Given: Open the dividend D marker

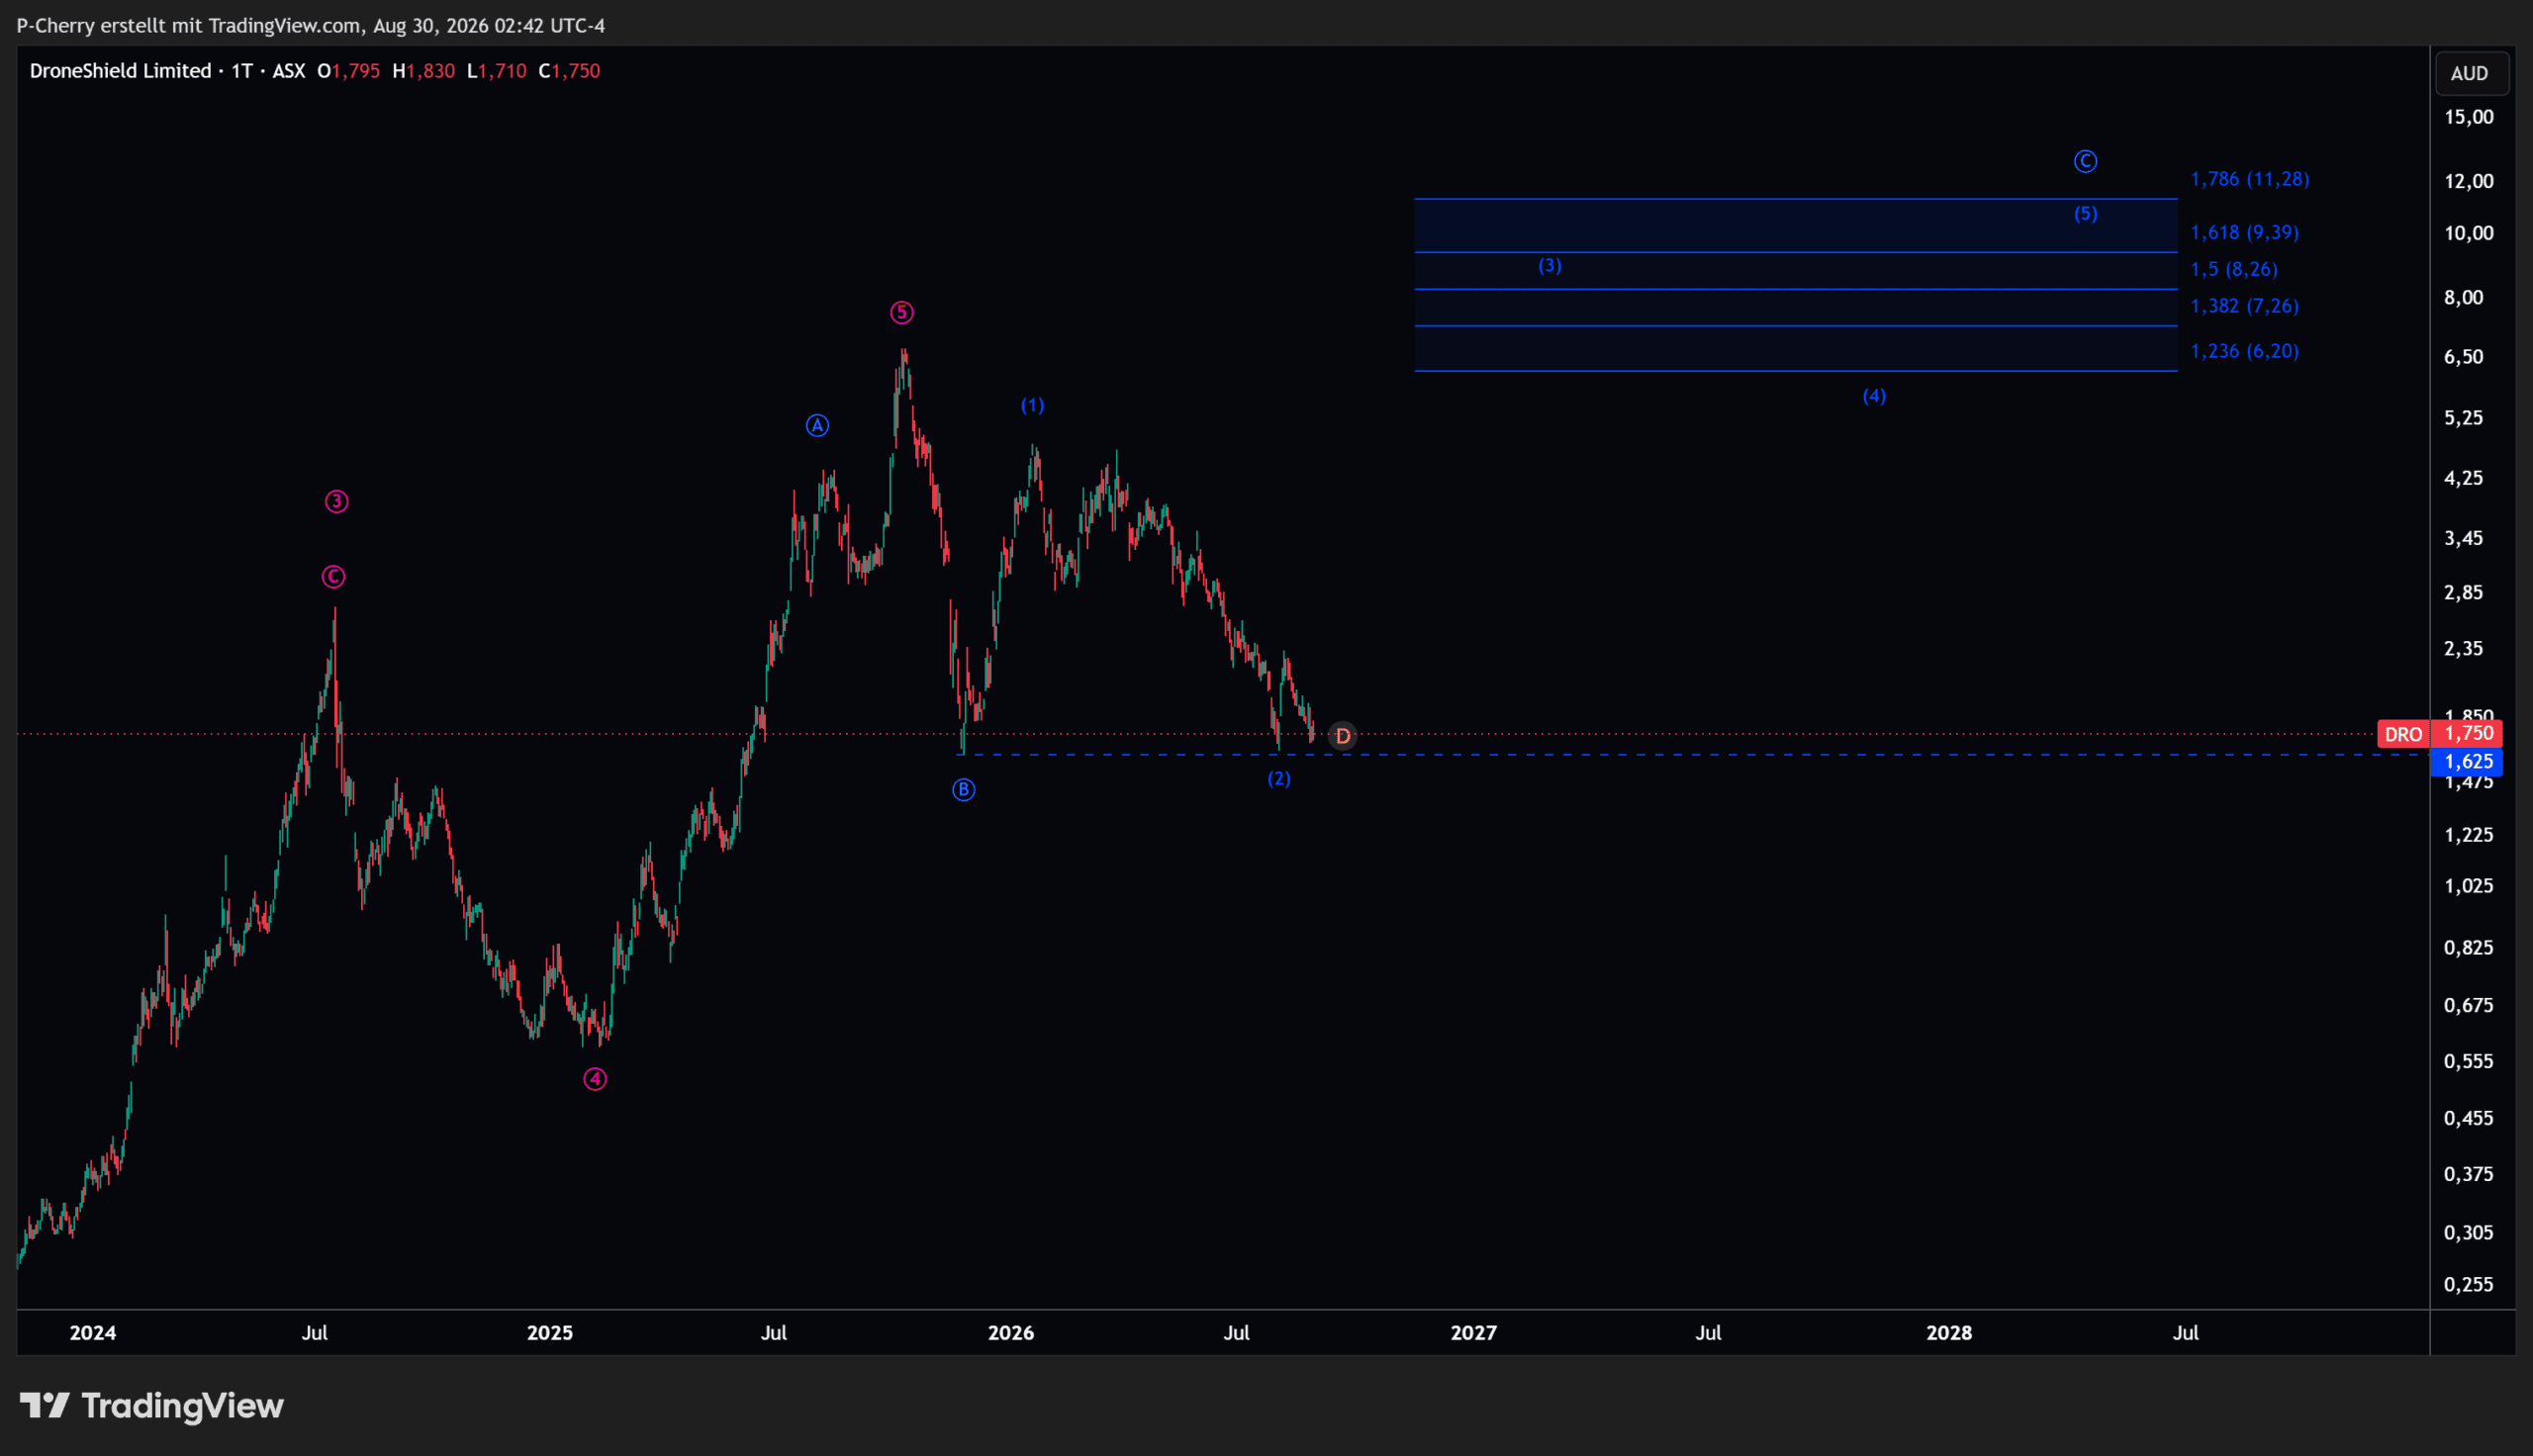Looking at the screenshot, I should point(1342,736).
